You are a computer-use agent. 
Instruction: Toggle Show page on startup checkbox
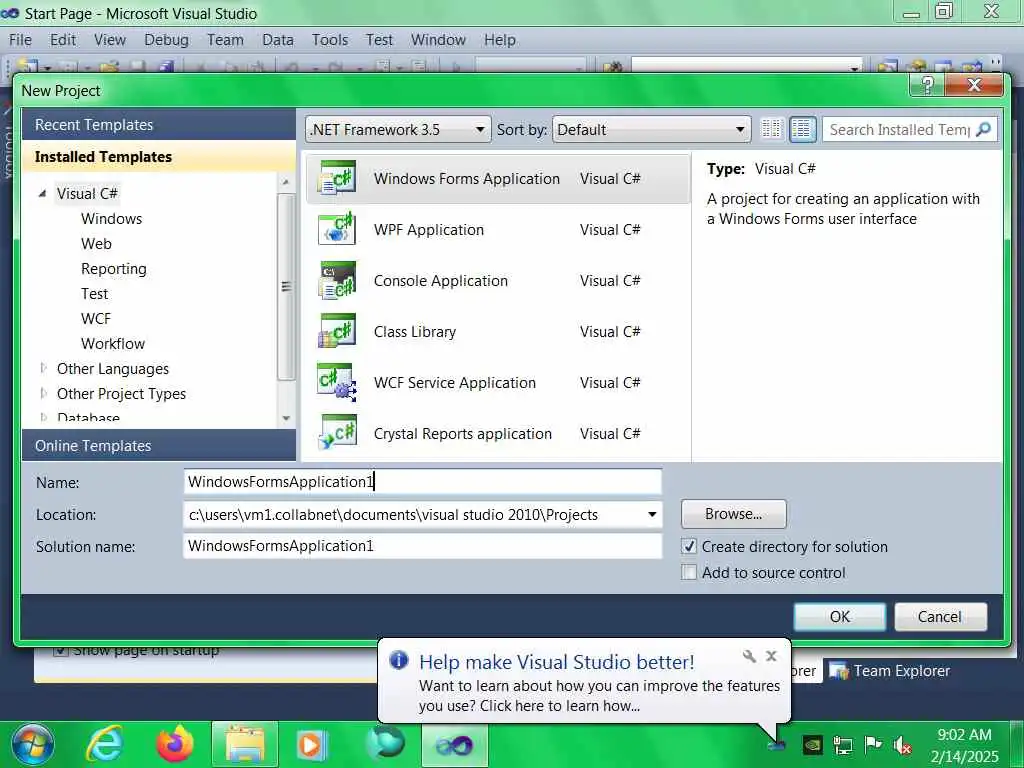pyautogui.click(x=61, y=650)
